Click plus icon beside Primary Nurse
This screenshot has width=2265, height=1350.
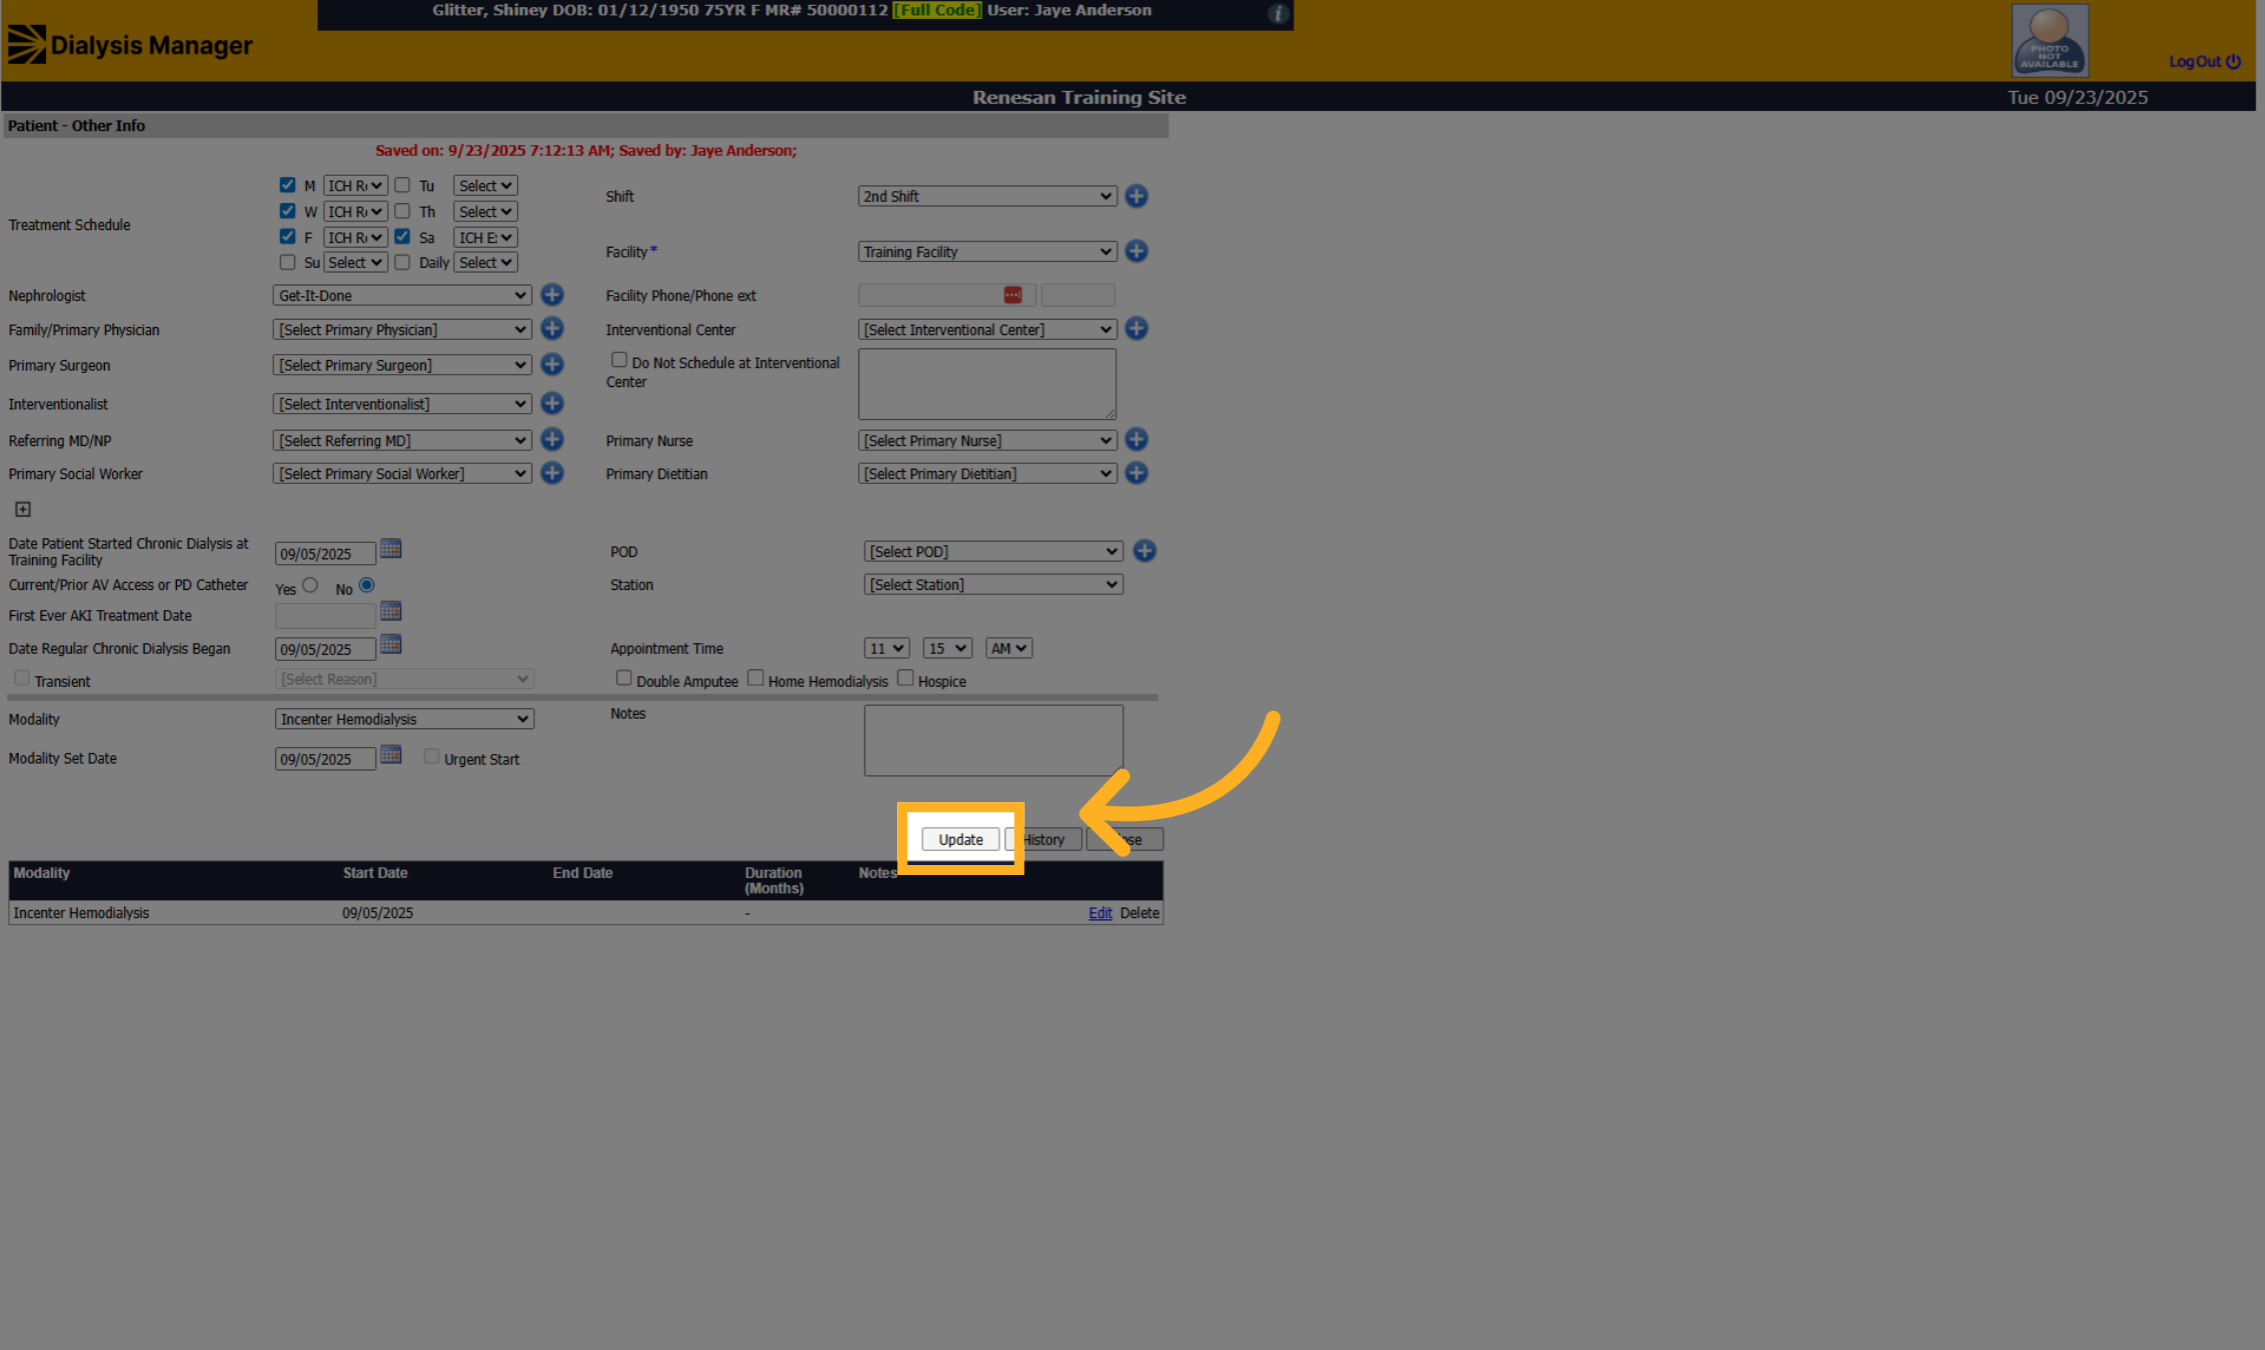1136,440
